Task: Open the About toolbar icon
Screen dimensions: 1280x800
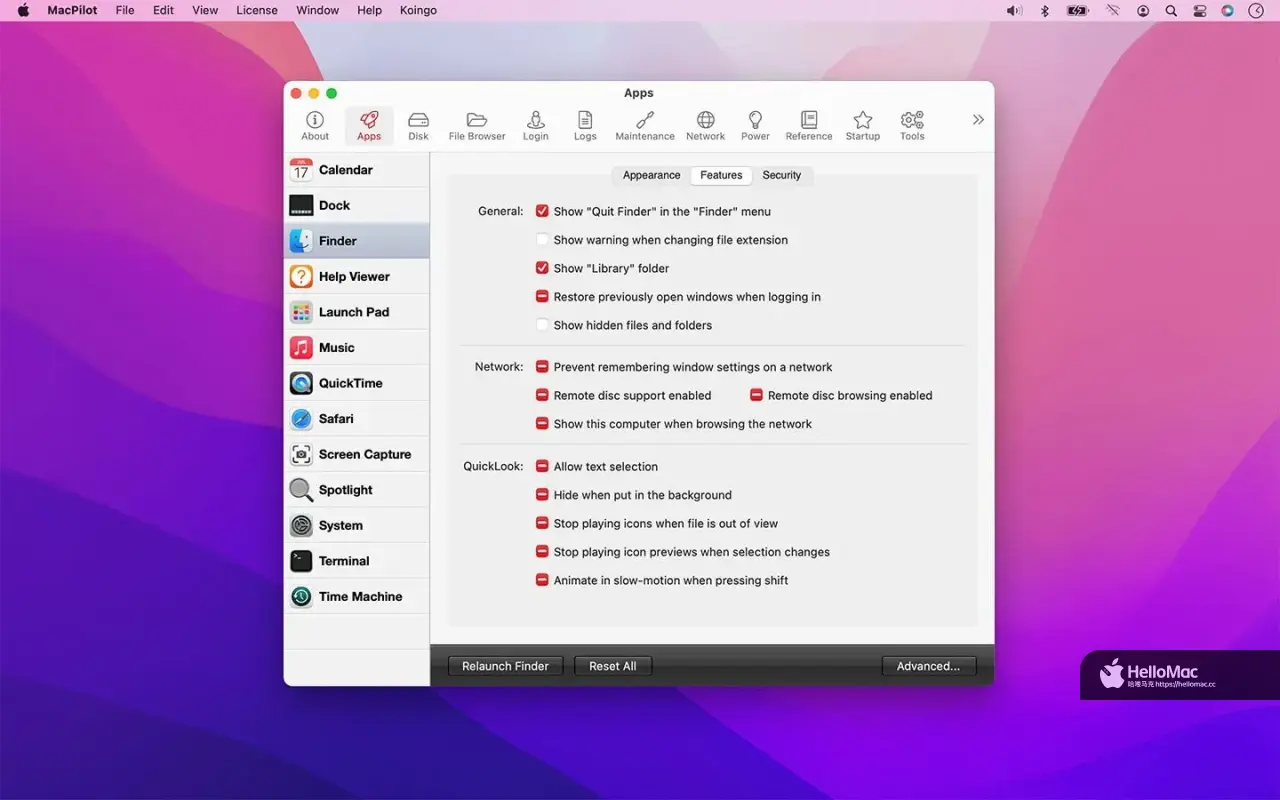Action: click(x=315, y=126)
